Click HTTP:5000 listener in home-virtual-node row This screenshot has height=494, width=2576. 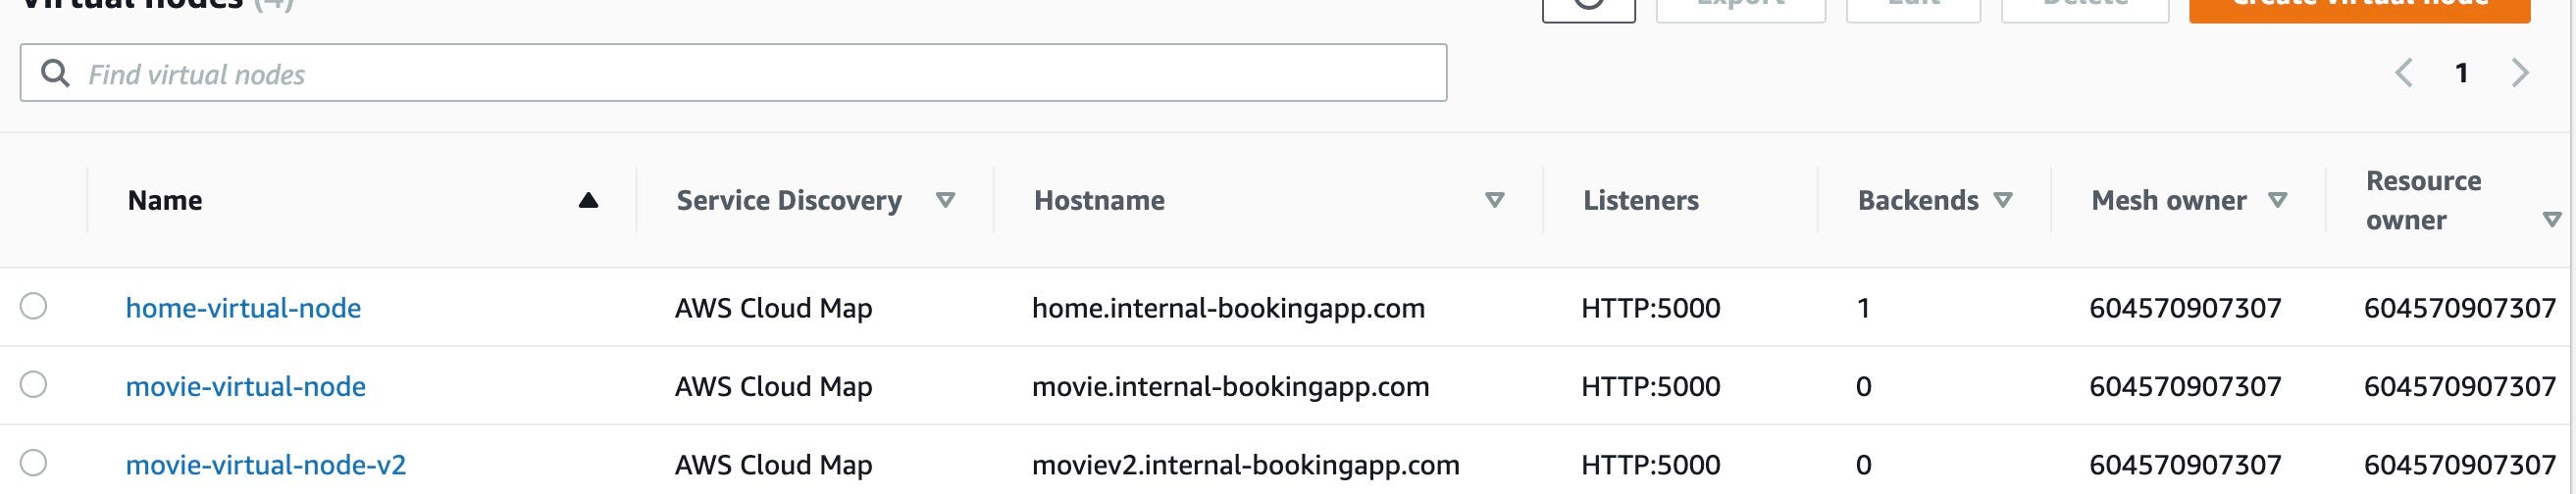point(1651,308)
